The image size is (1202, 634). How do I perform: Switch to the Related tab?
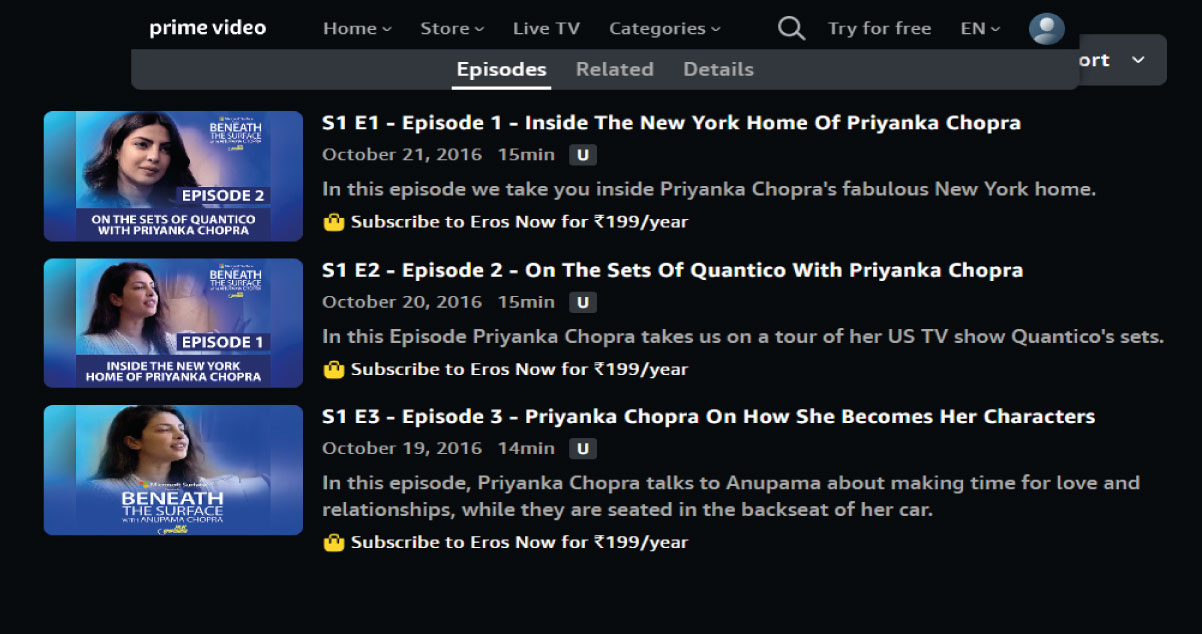614,69
